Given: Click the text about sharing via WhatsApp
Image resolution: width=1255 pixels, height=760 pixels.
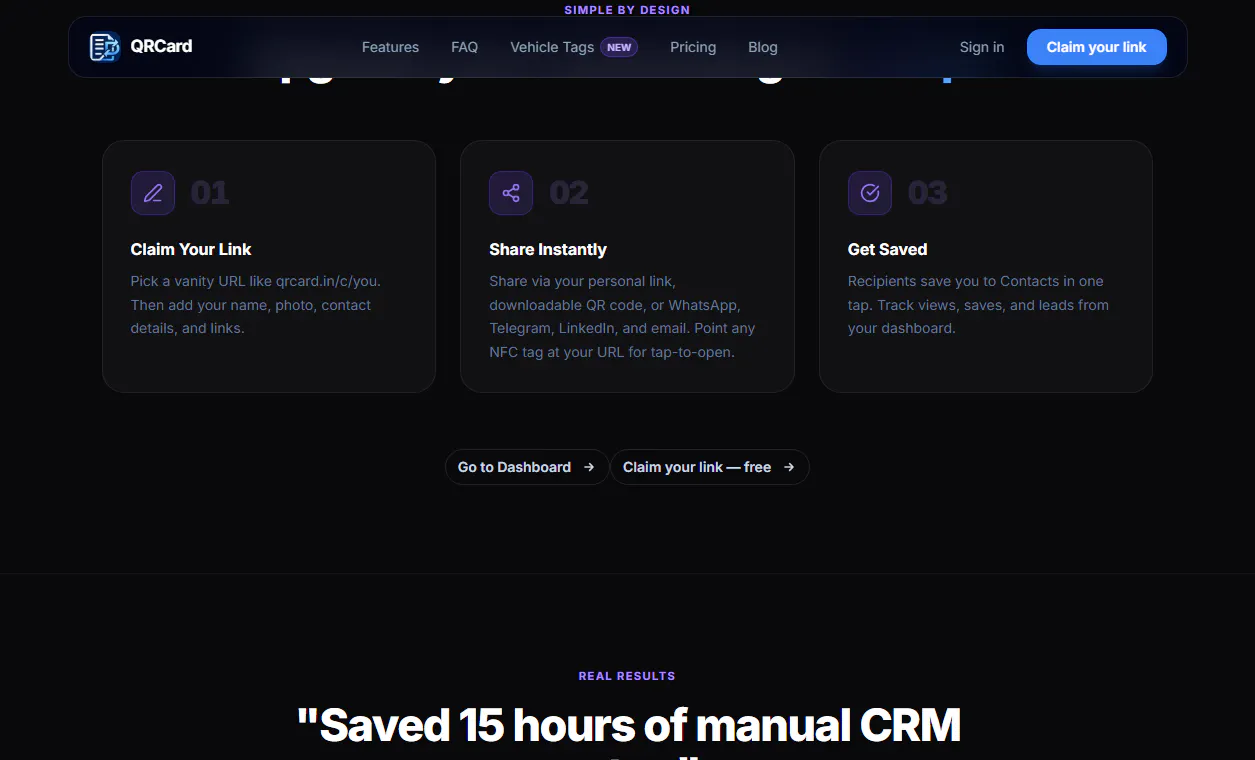Looking at the screenshot, I should [622, 316].
